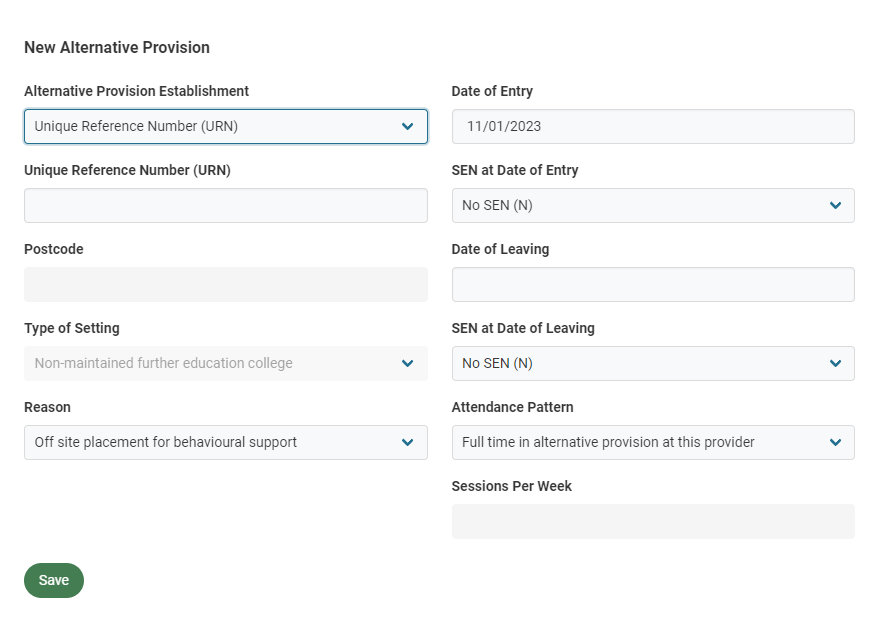Screen dimensions: 890x627
Task: Click the 'Type of Setting' label text
Action: (x=72, y=328)
